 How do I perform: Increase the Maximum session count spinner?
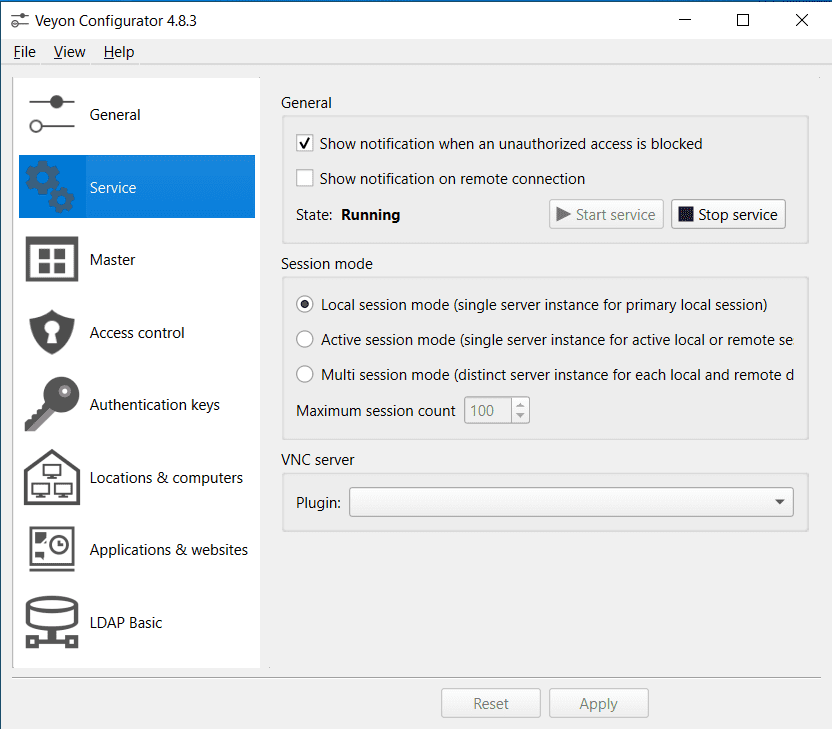point(520,405)
